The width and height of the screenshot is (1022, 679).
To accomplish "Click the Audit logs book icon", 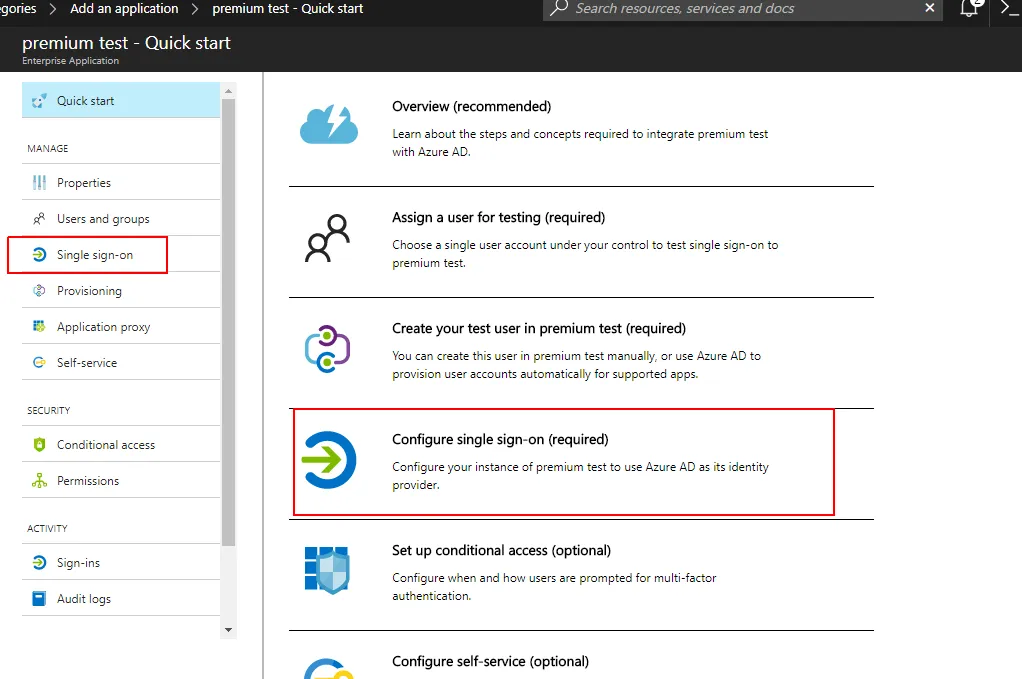I will (x=39, y=598).
